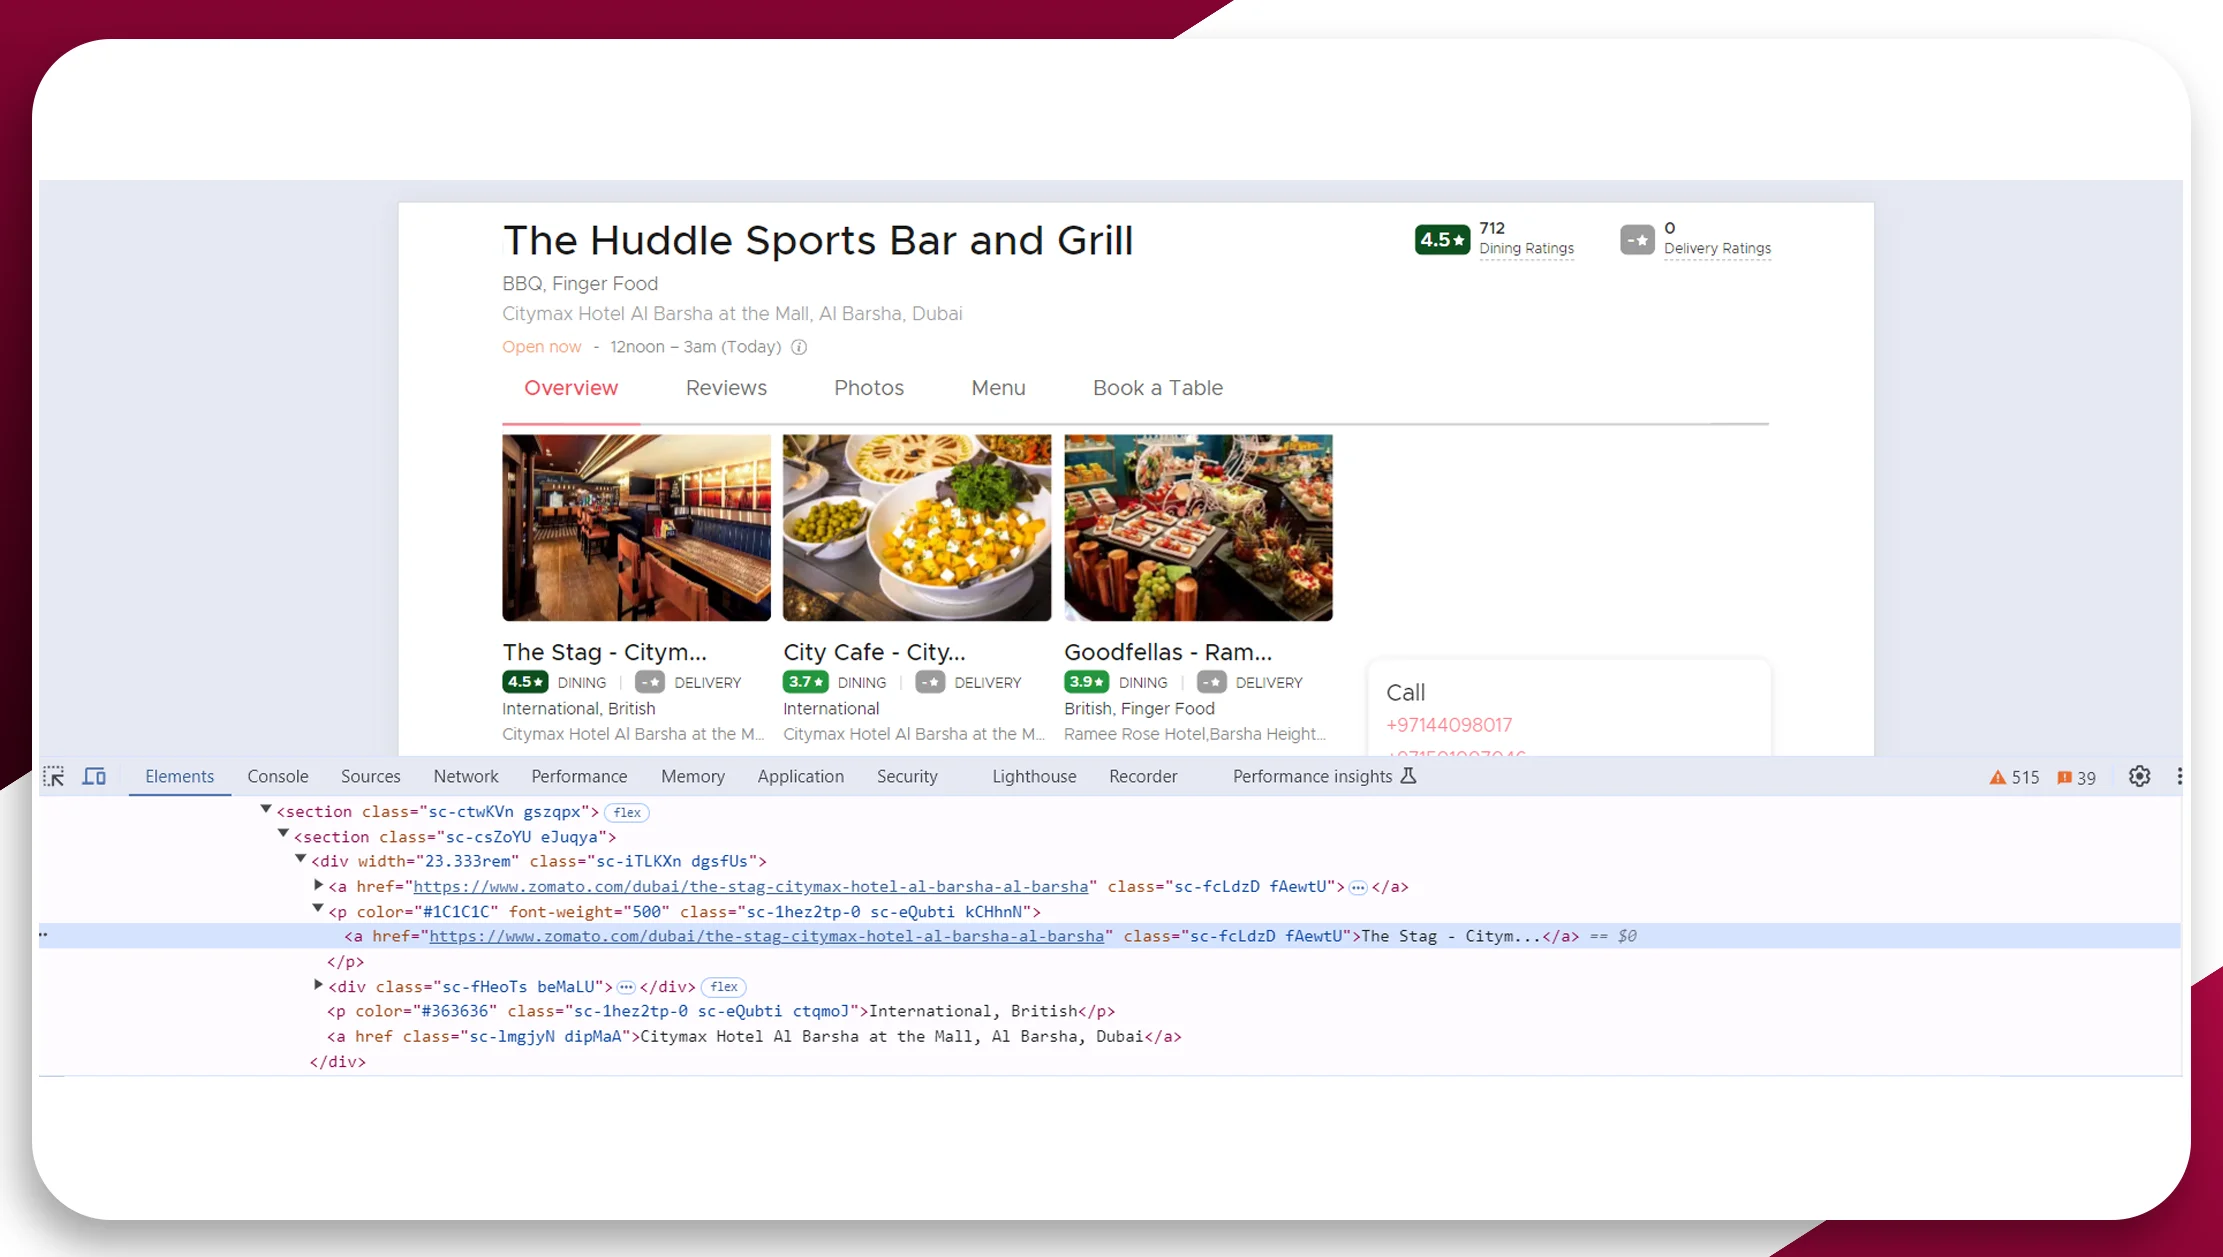Select the DOM row with Citymax Hotel address anchor
The height and width of the screenshot is (1257, 2223).
754,1037
